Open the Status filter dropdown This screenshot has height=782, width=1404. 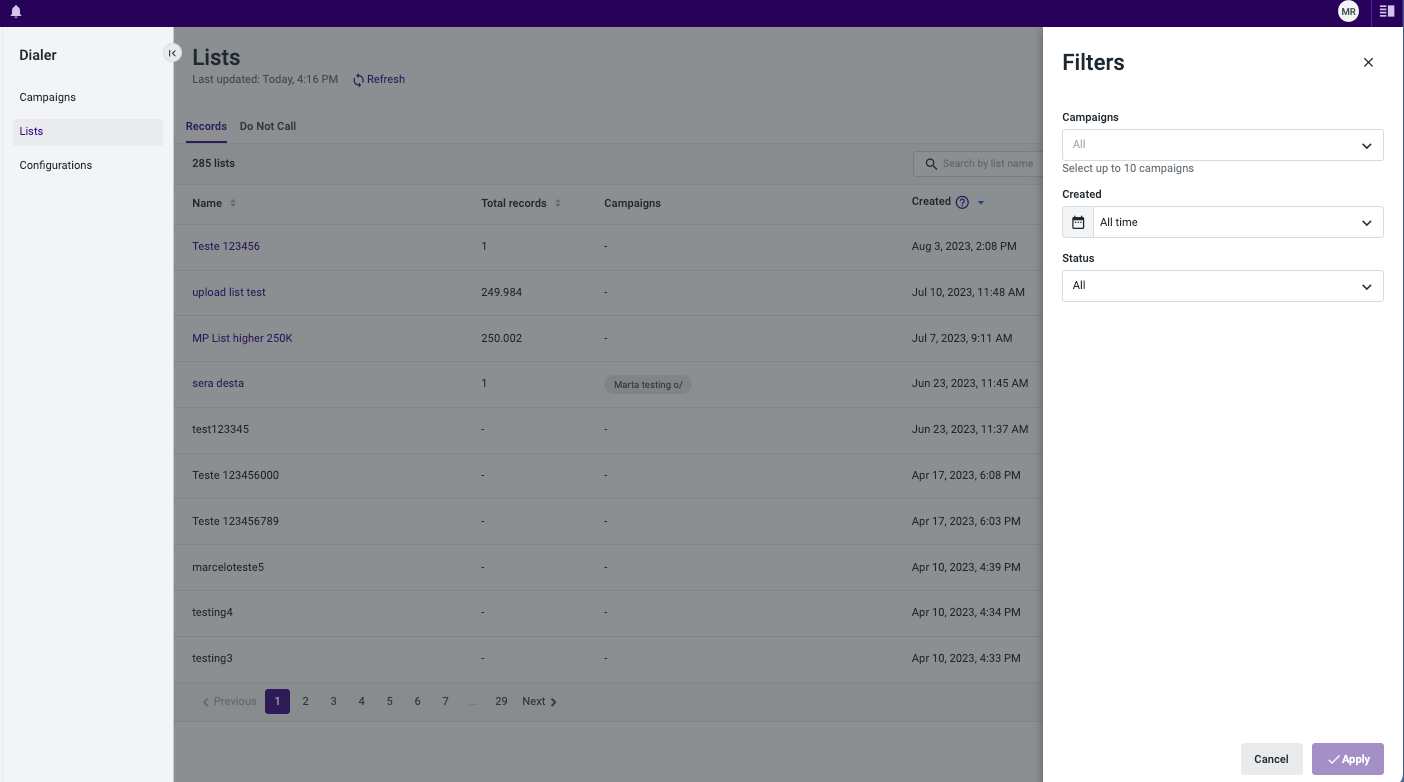pyautogui.click(x=1222, y=286)
